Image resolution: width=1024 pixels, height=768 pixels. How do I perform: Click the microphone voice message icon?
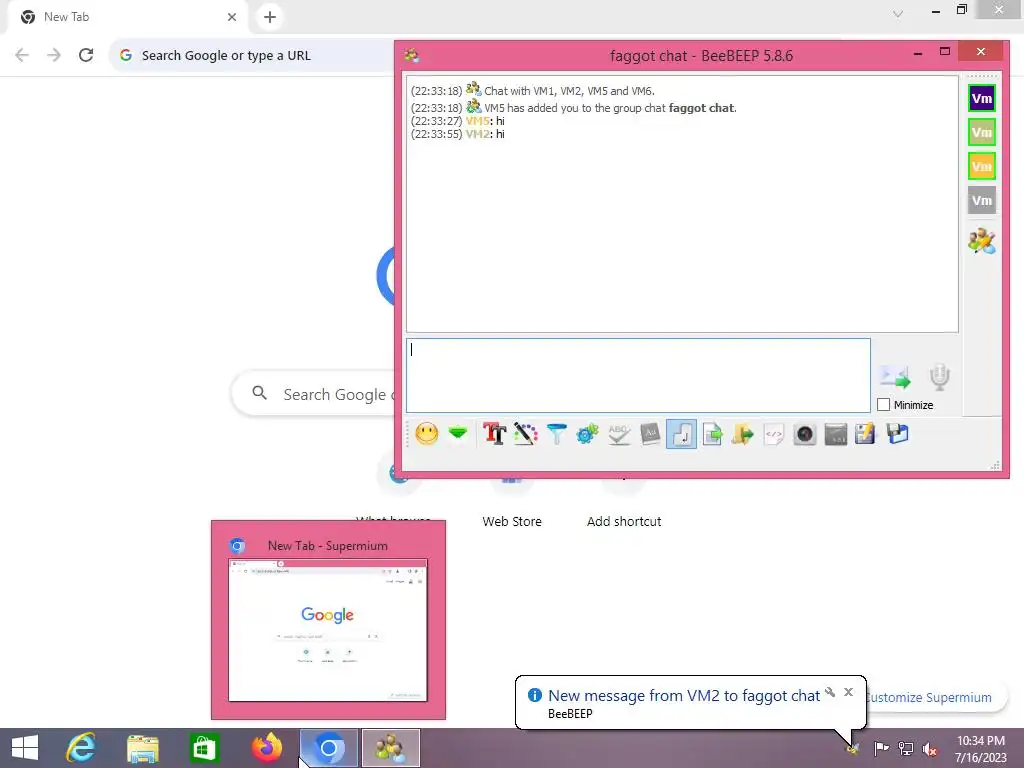tap(939, 377)
